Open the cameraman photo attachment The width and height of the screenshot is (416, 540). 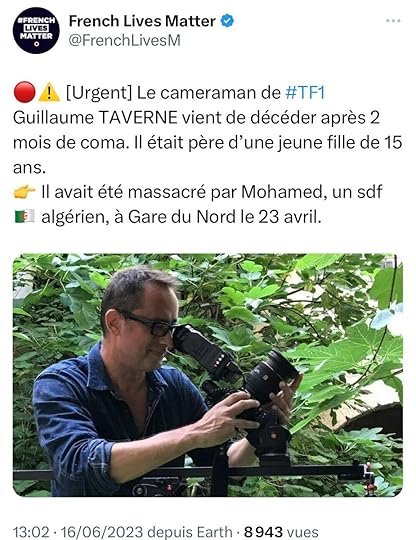pos(208,375)
